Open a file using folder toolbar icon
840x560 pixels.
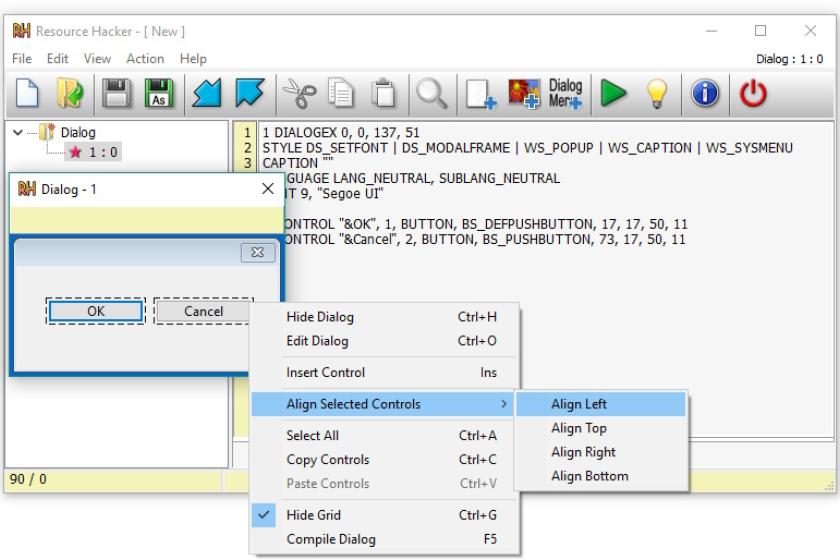(x=71, y=93)
